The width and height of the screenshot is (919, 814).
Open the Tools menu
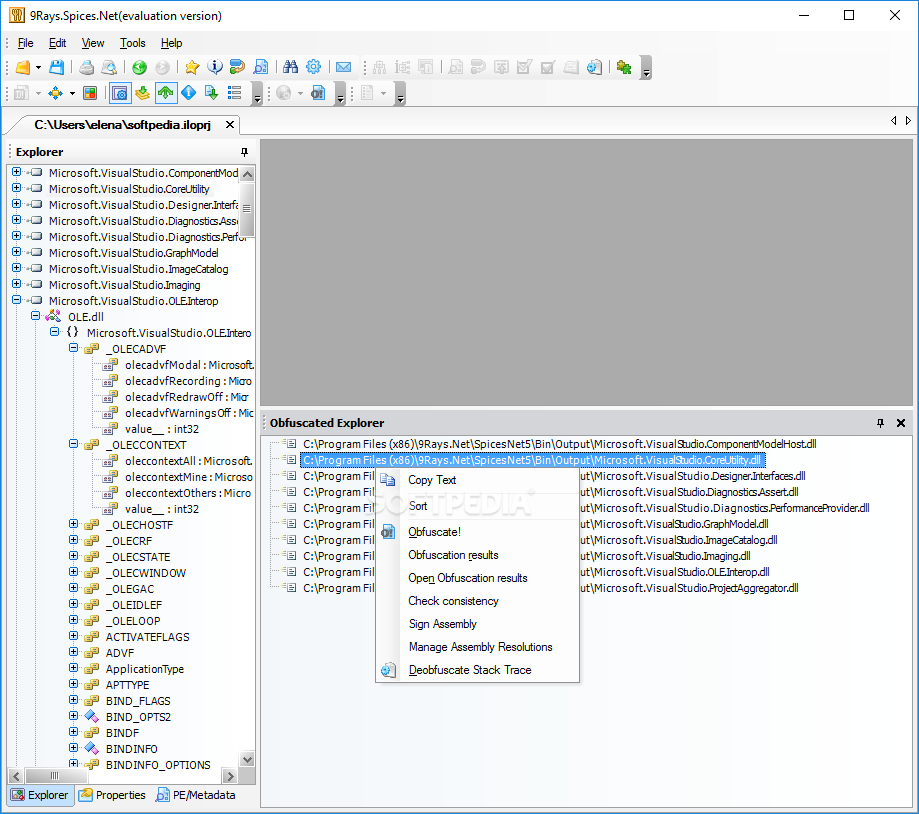click(132, 43)
